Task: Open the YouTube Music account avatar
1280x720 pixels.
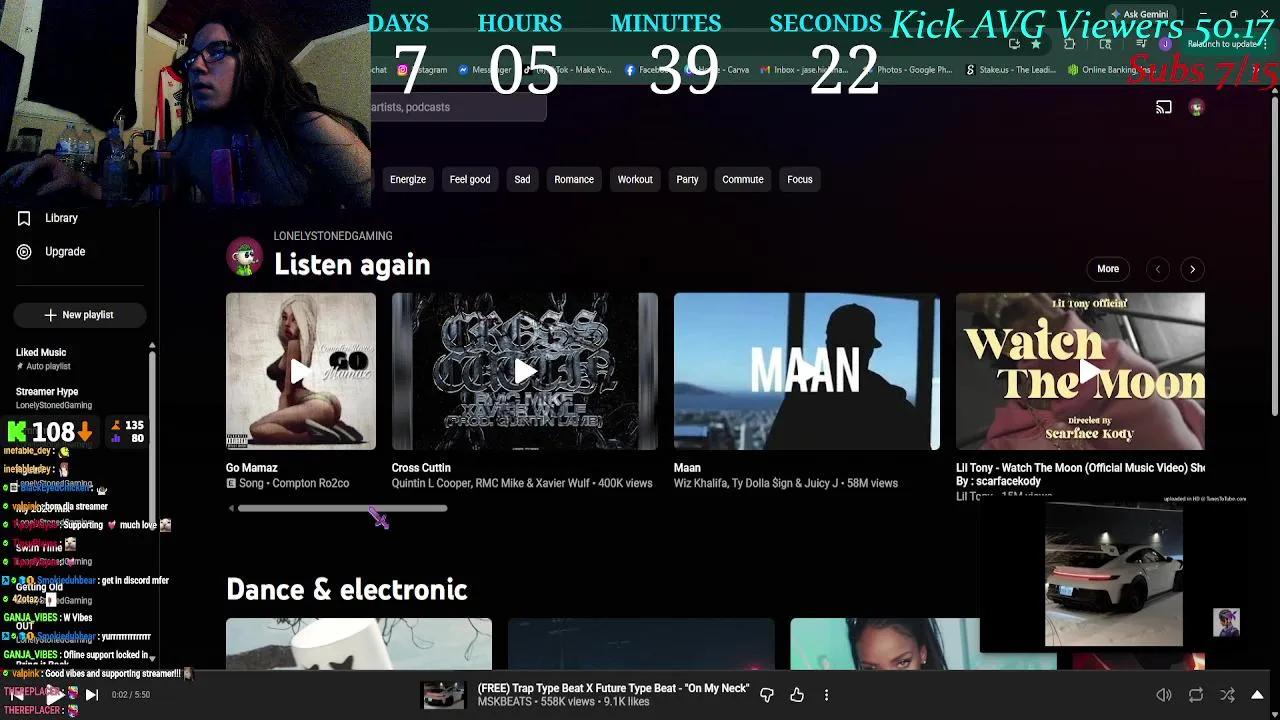Action: (x=1197, y=107)
